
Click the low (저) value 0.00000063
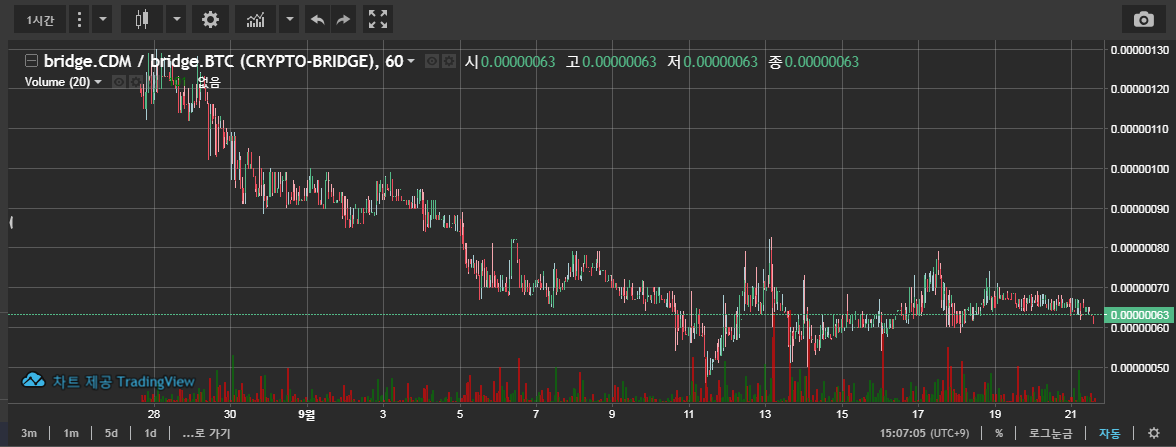(720, 62)
